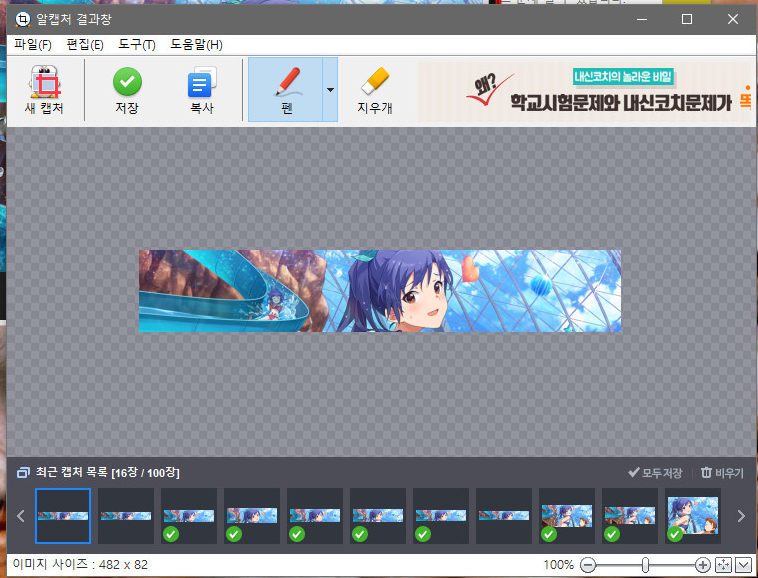The height and width of the screenshot is (578, 758).
Task: Click the 내신코치 advertisement banner
Action: pyautogui.click(x=584, y=92)
